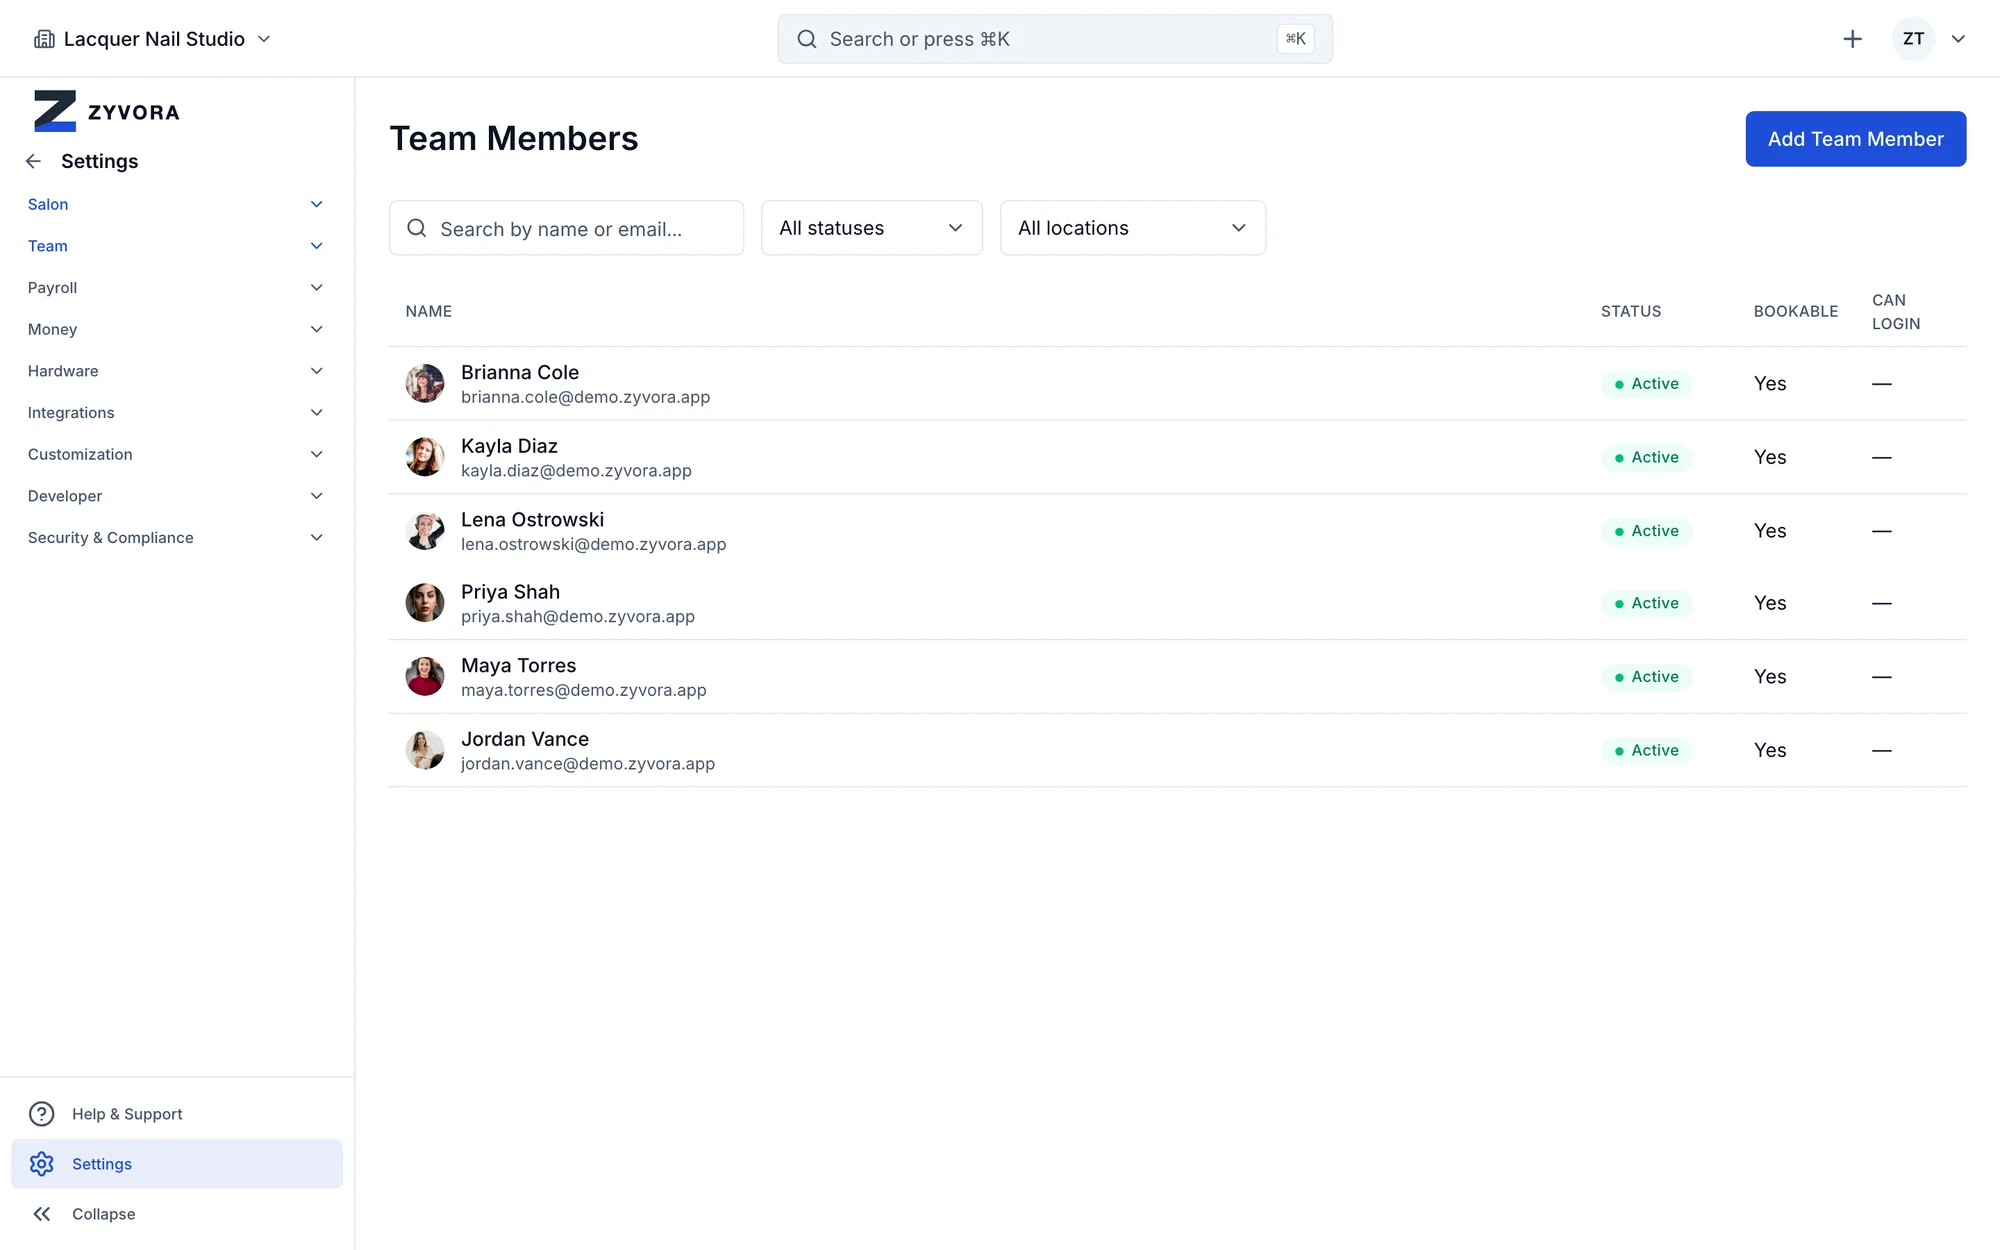Click the Help & Support icon
The width and height of the screenshot is (2000, 1250).
[41, 1114]
